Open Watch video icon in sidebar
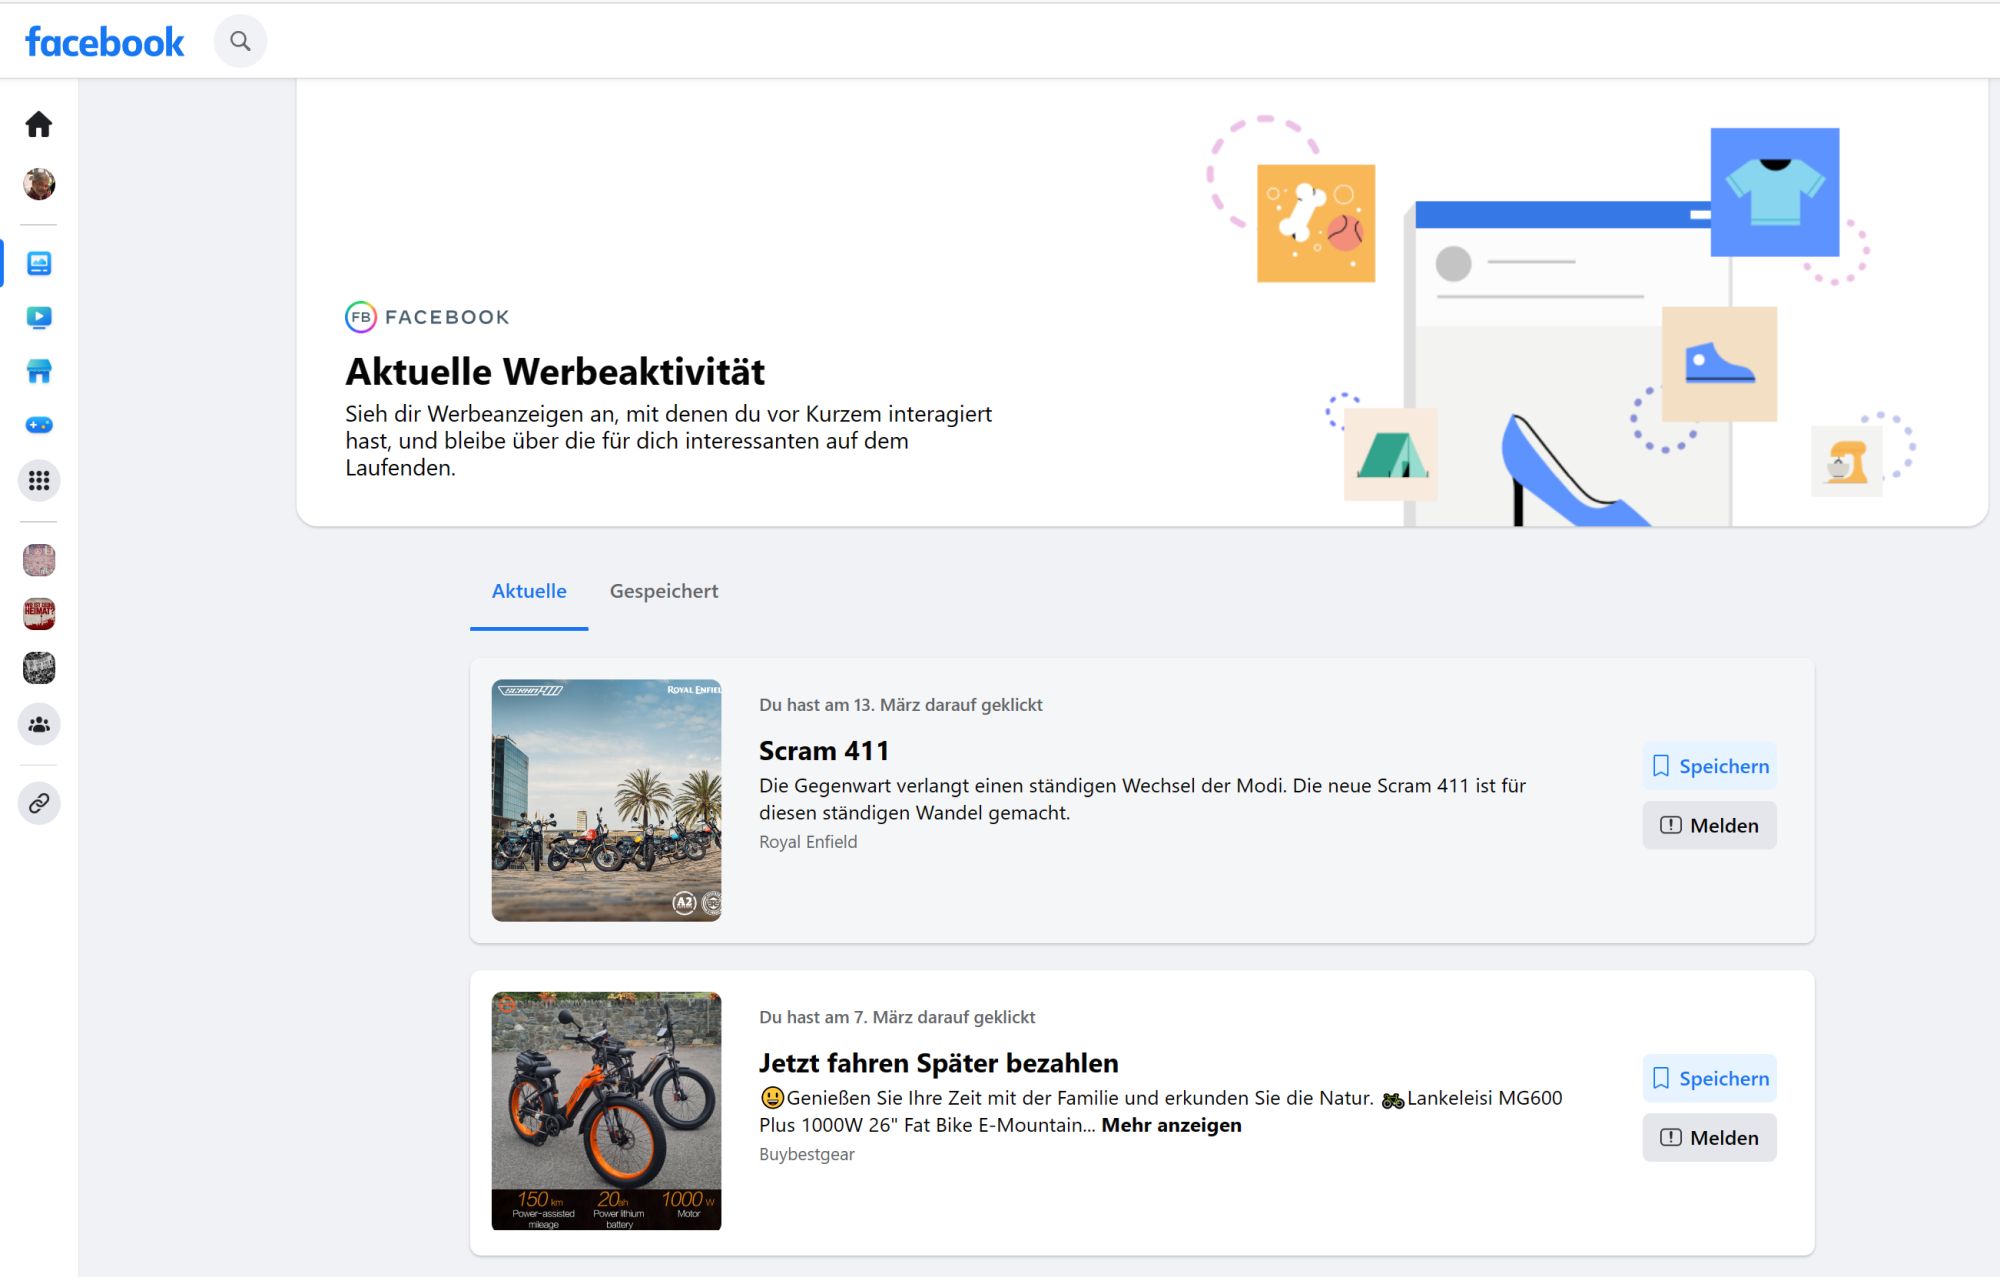 click(x=39, y=317)
